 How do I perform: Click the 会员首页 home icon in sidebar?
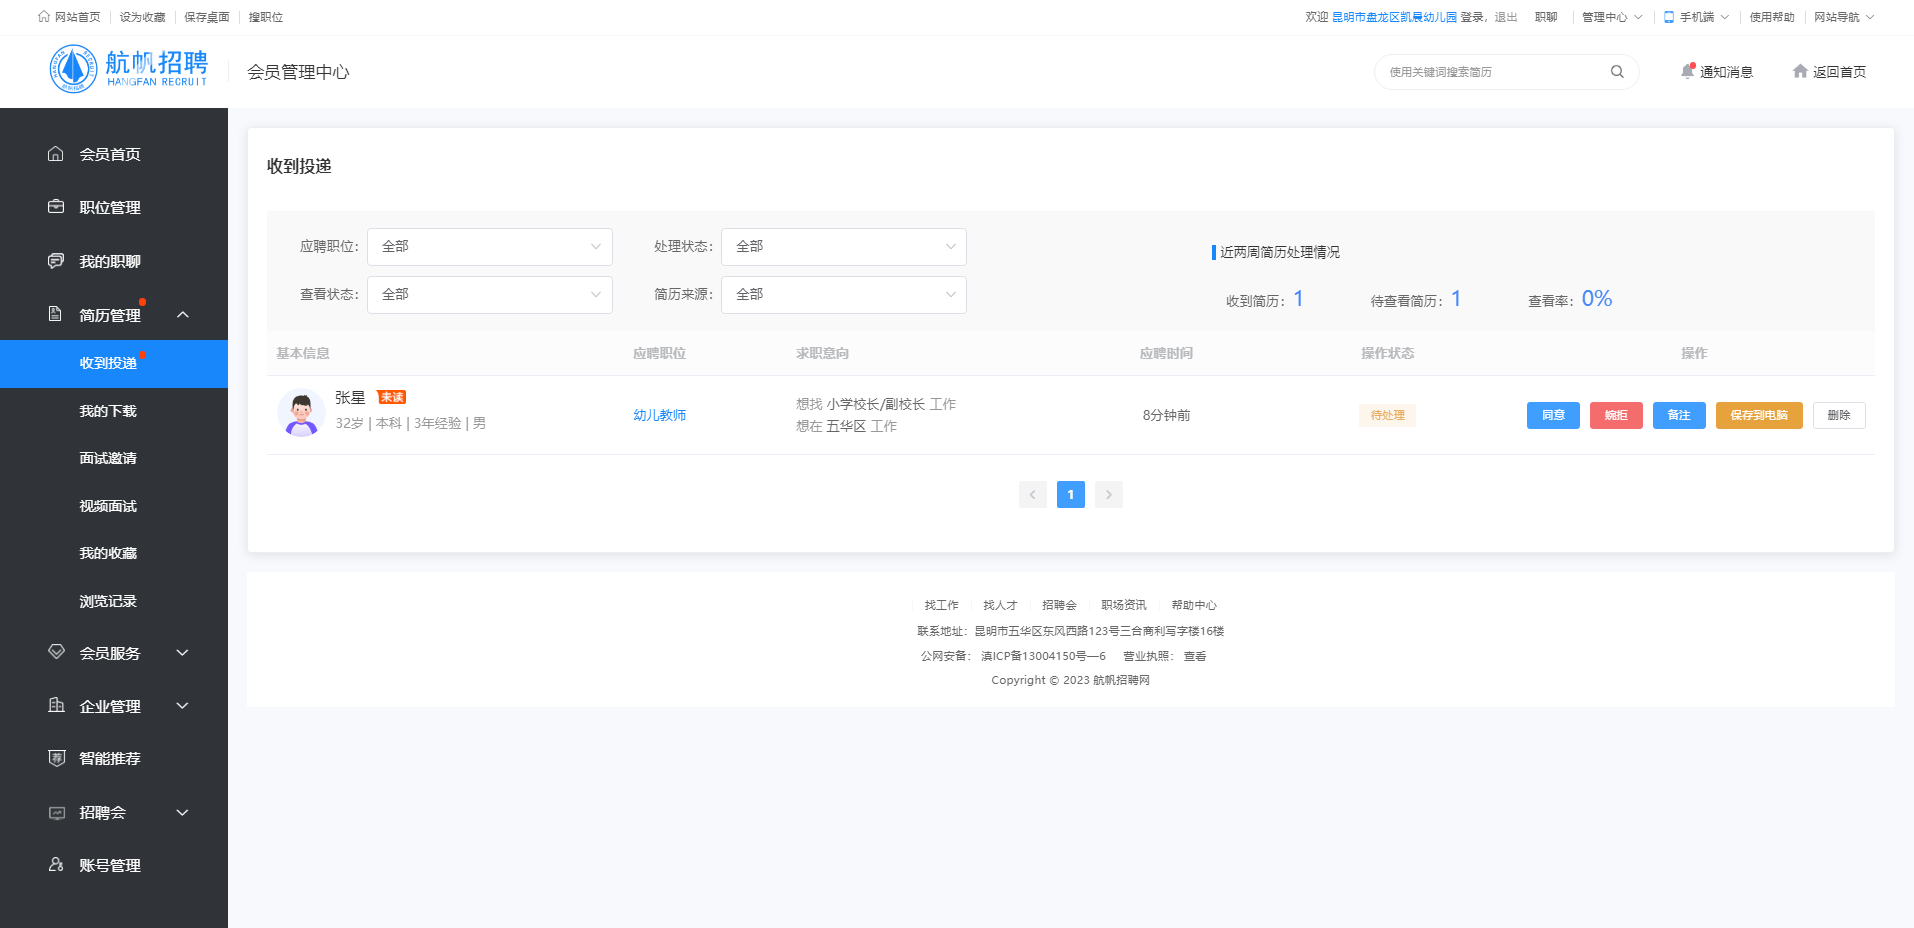[56, 154]
